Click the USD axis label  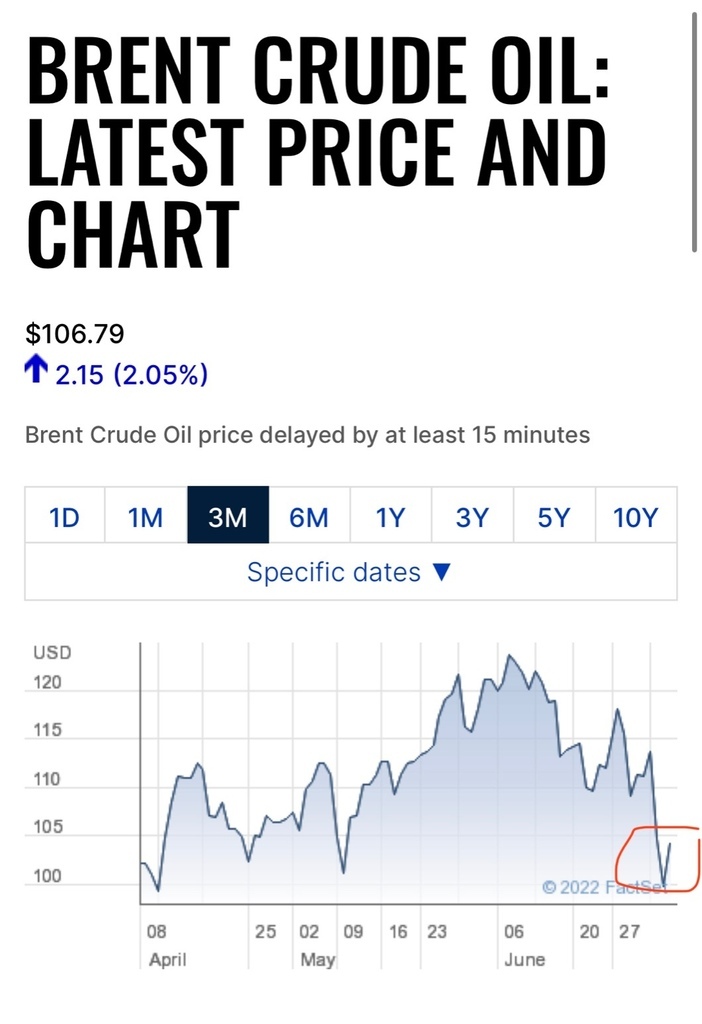coord(53,653)
